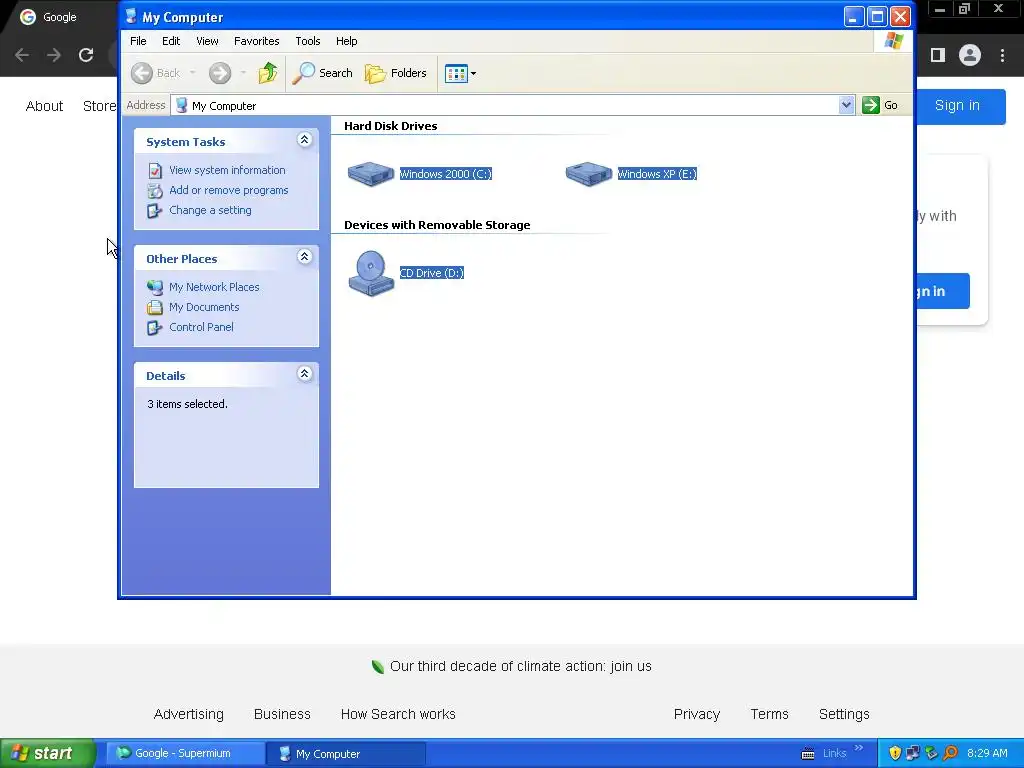Reload the page in Supermium browser
1024x768 pixels.
pos(86,55)
